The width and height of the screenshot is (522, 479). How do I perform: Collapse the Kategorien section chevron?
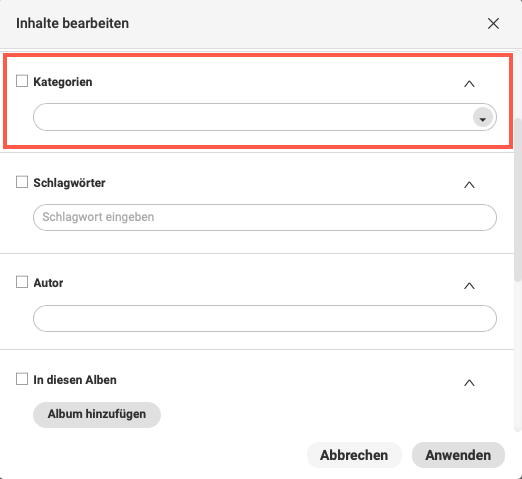tap(469, 84)
